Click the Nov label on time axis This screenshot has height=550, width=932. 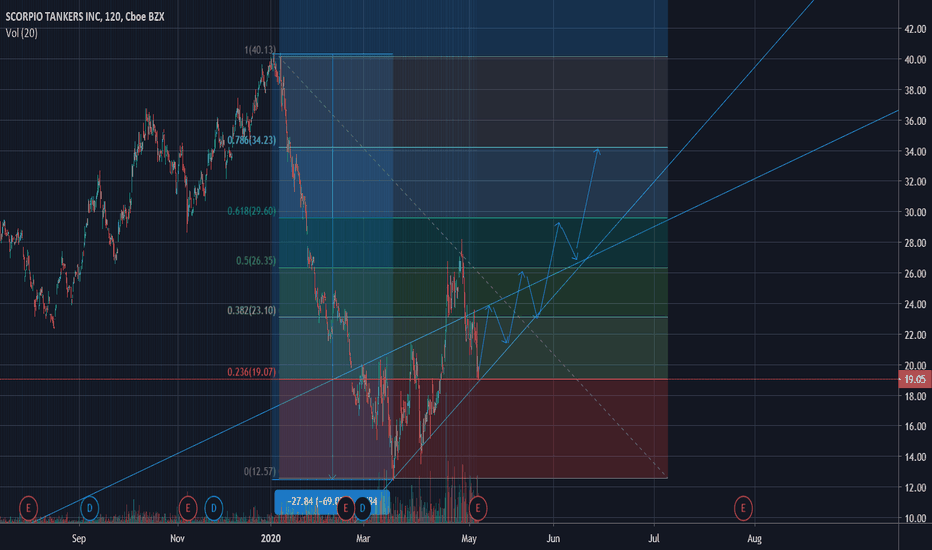pyautogui.click(x=177, y=538)
